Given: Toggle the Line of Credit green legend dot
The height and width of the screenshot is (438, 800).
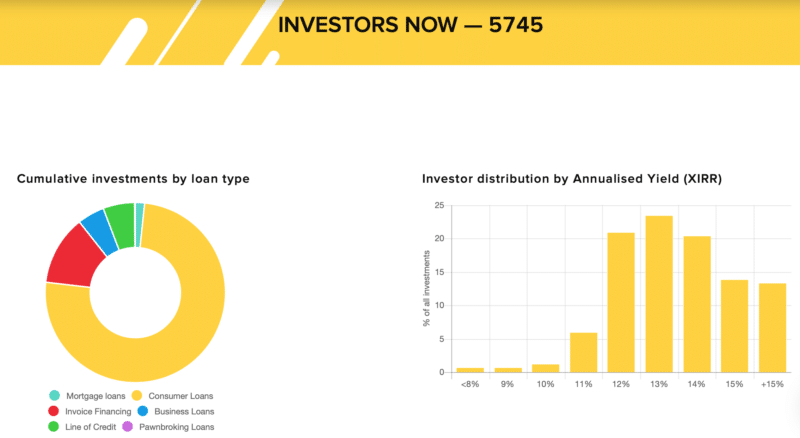Looking at the screenshot, I should point(54,426).
